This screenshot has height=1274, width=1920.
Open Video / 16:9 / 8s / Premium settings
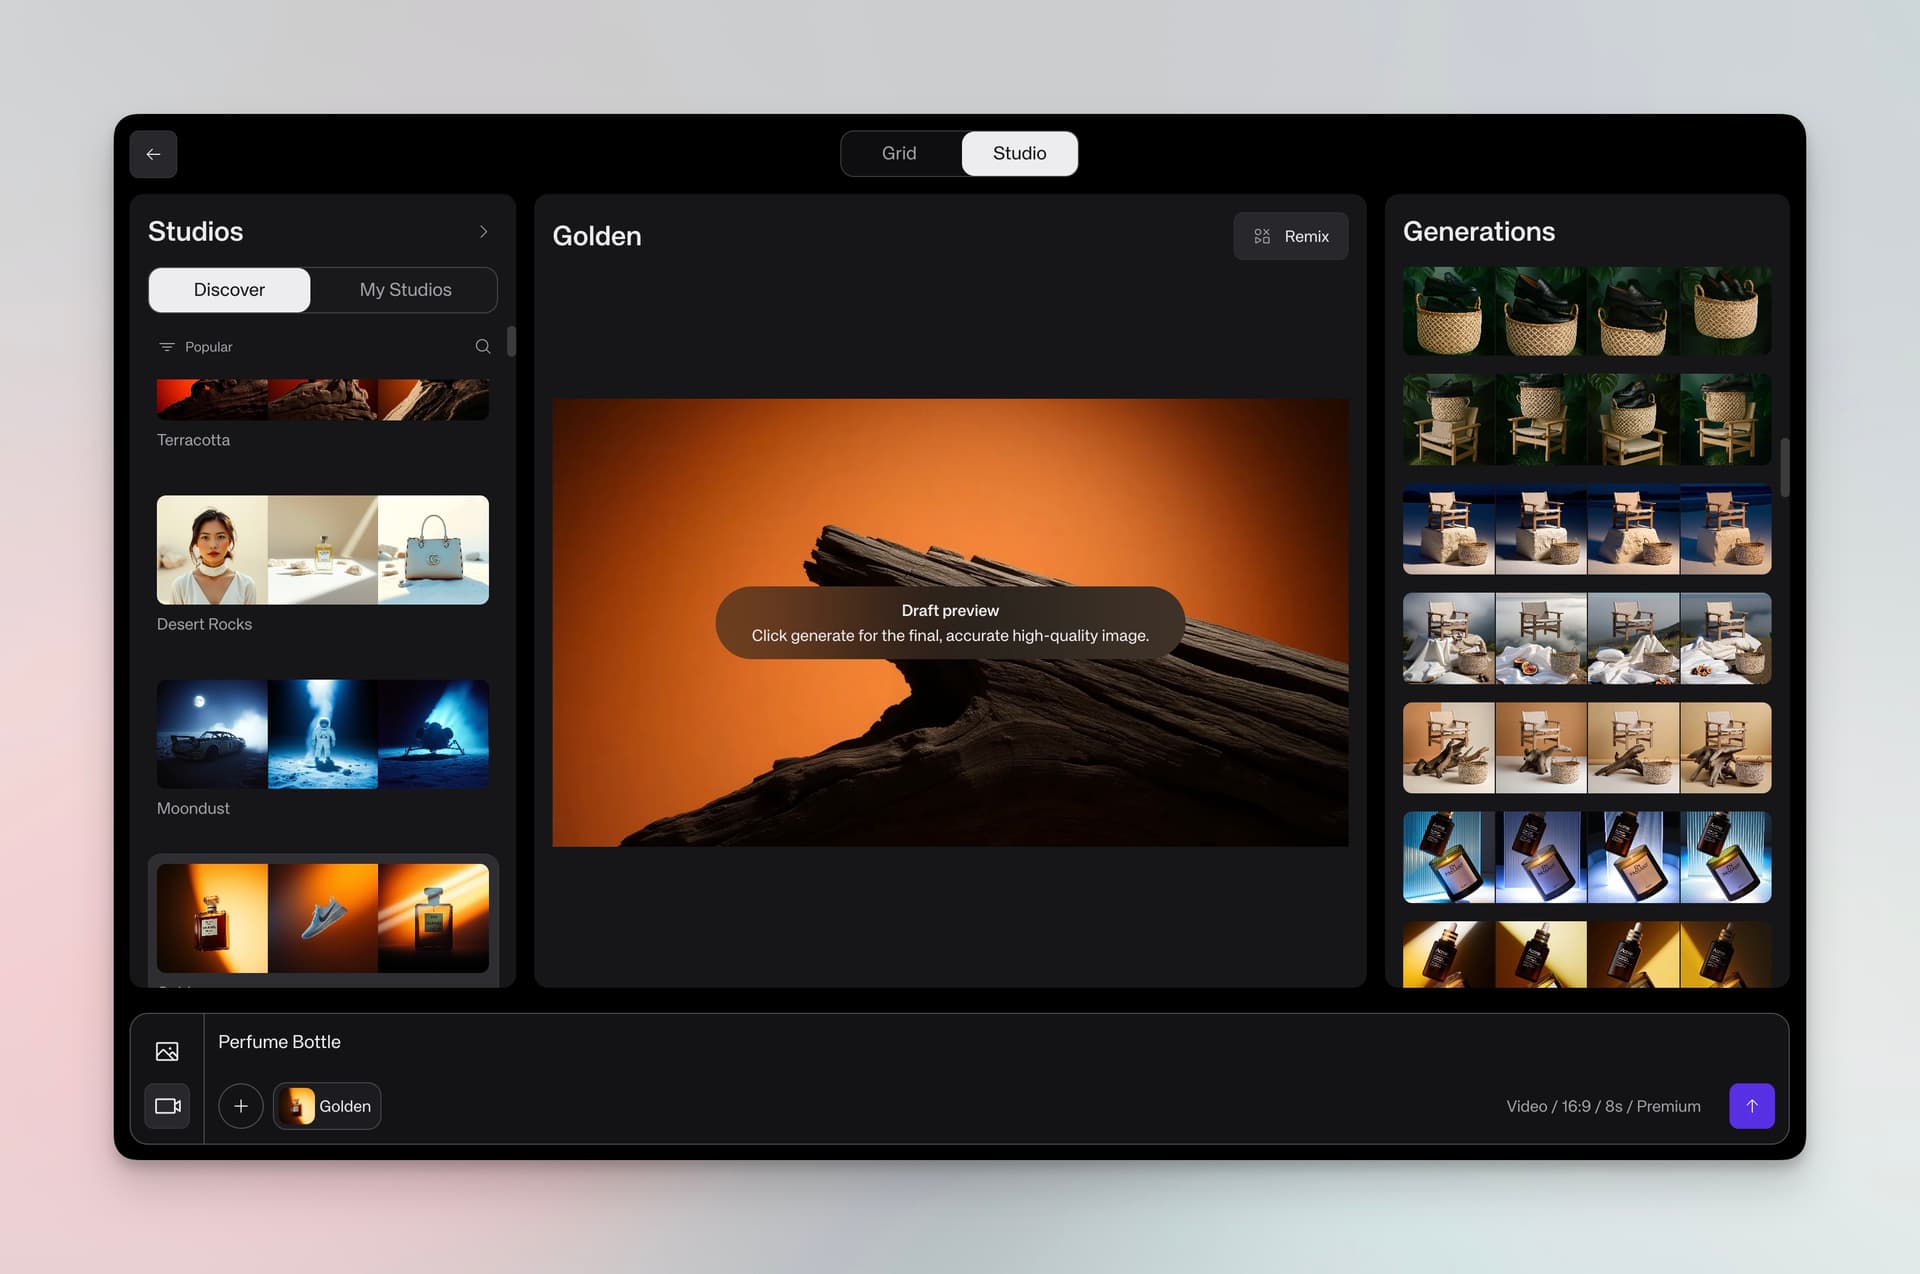(x=1603, y=1106)
